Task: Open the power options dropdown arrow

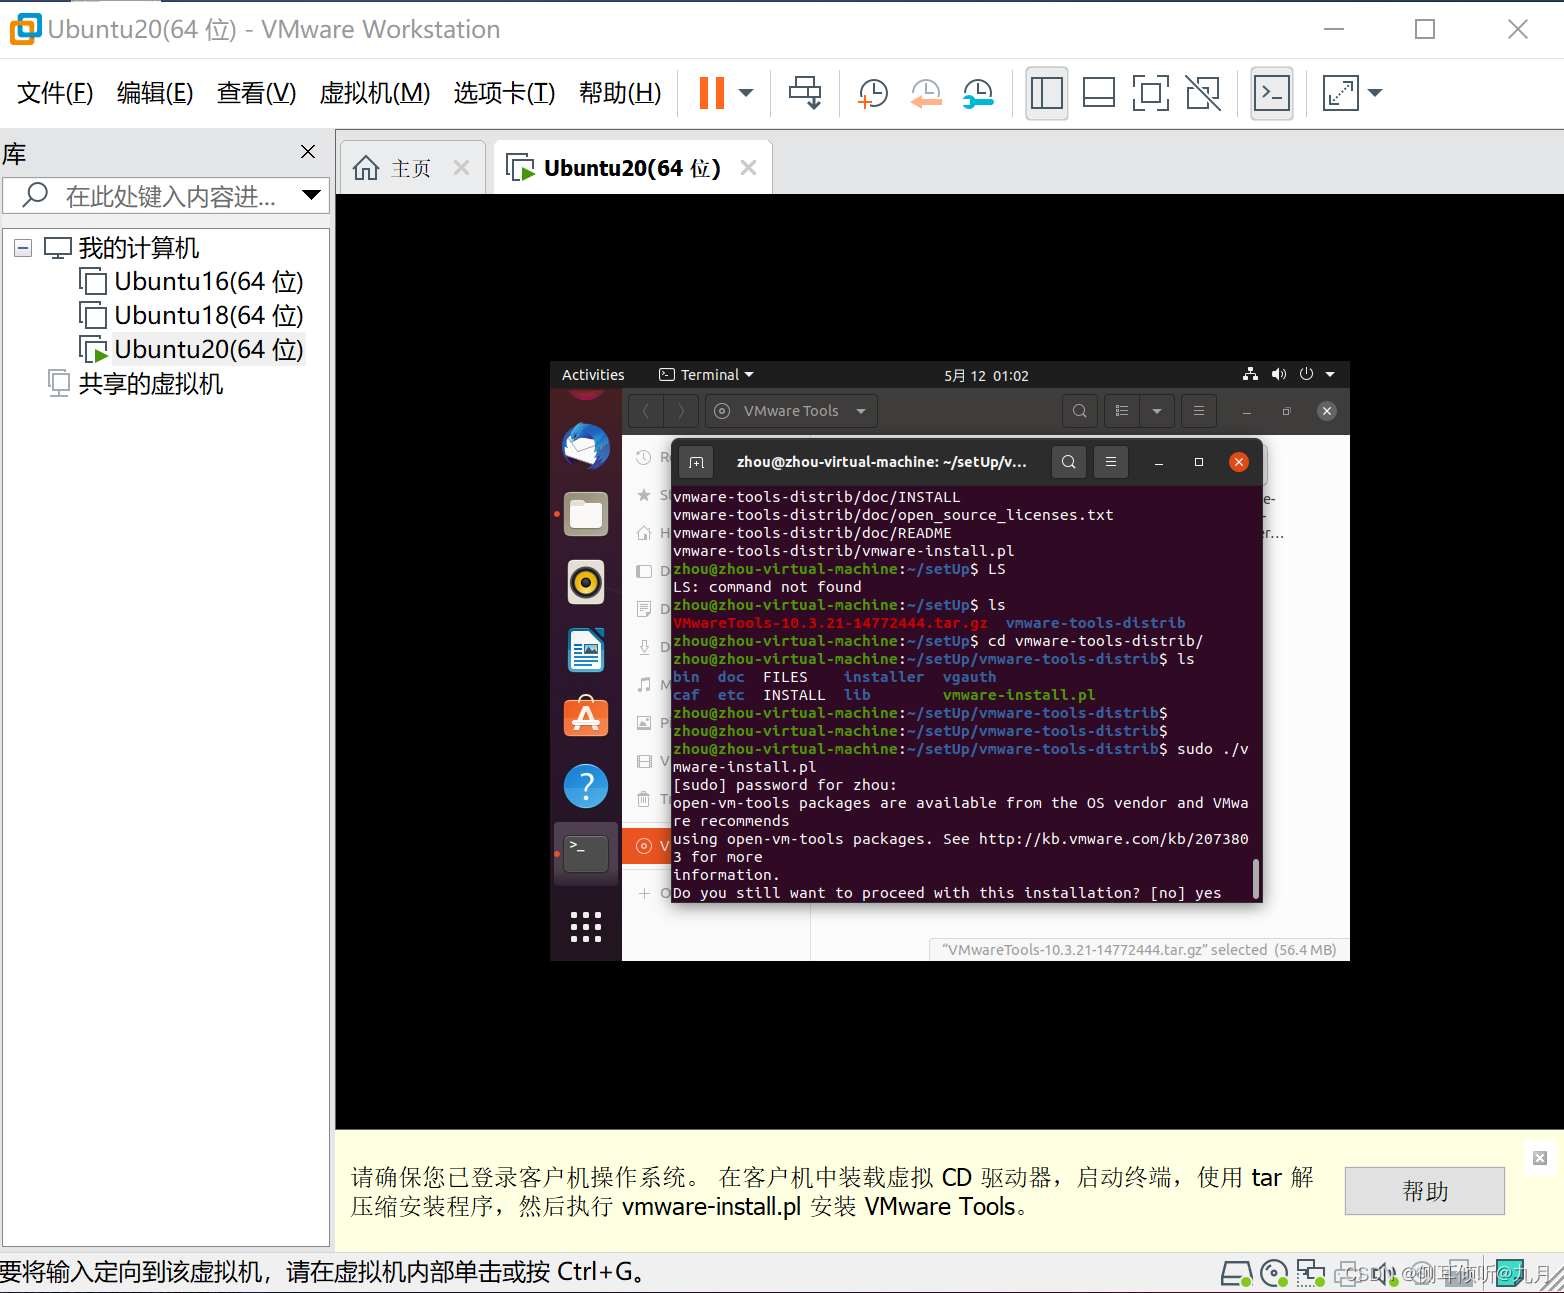Action: 746,93
